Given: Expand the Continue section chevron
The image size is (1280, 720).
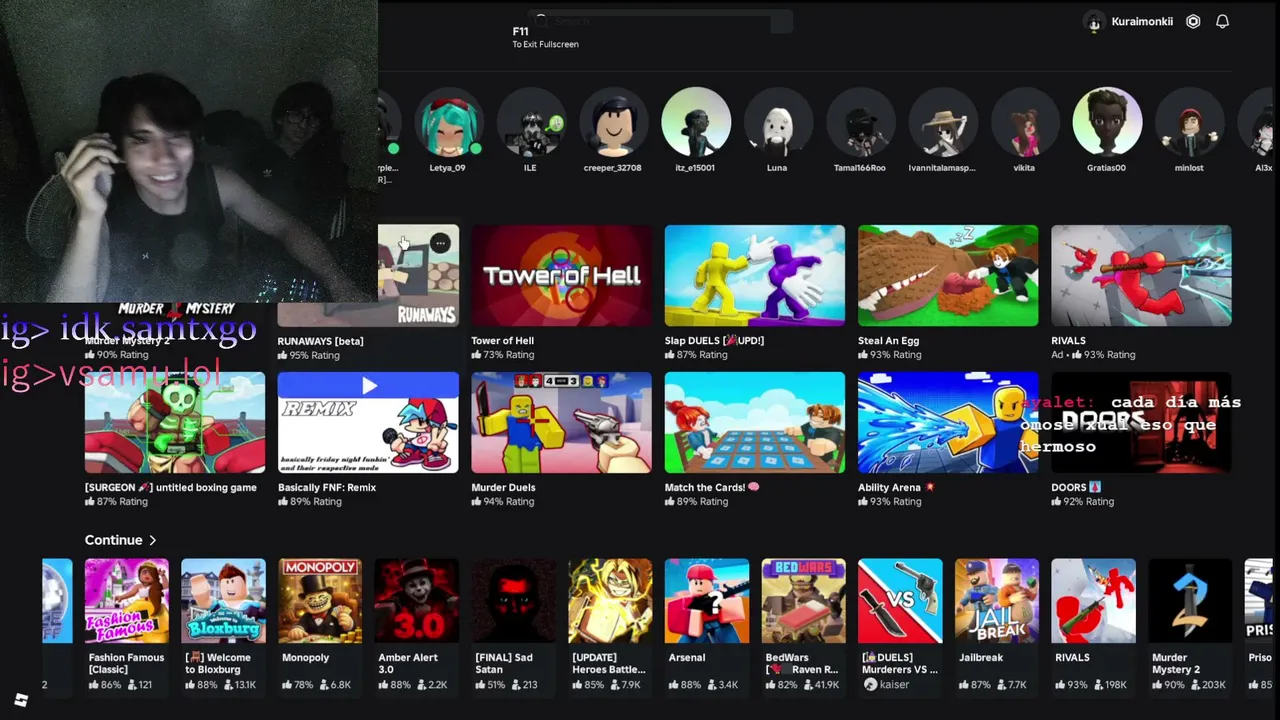Looking at the screenshot, I should [x=152, y=540].
